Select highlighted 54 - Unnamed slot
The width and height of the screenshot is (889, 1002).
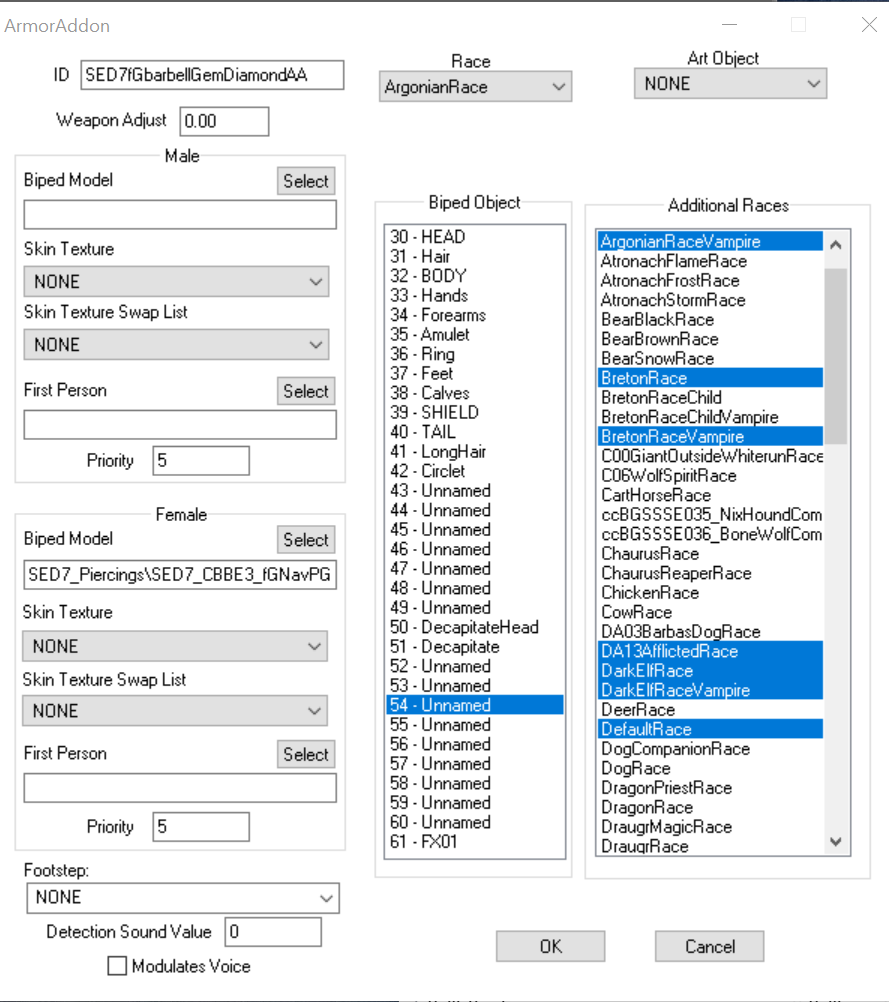point(475,705)
